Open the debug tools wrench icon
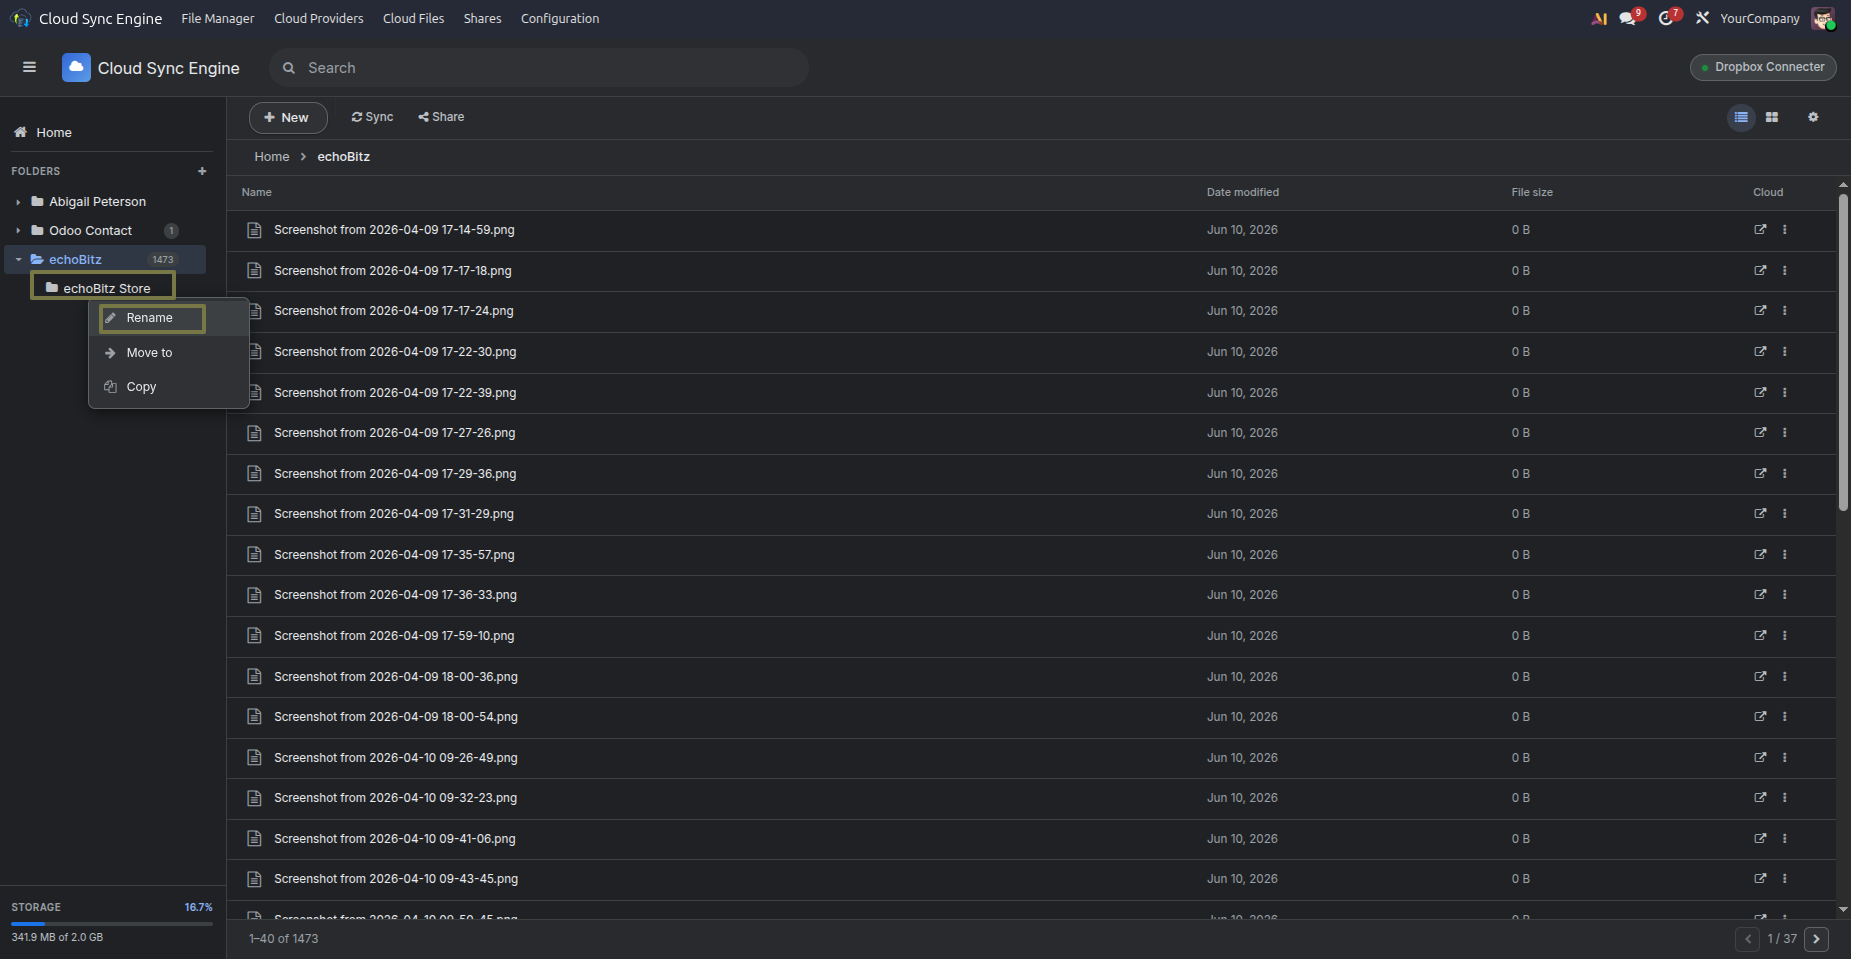1851x959 pixels. pyautogui.click(x=1702, y=18)
